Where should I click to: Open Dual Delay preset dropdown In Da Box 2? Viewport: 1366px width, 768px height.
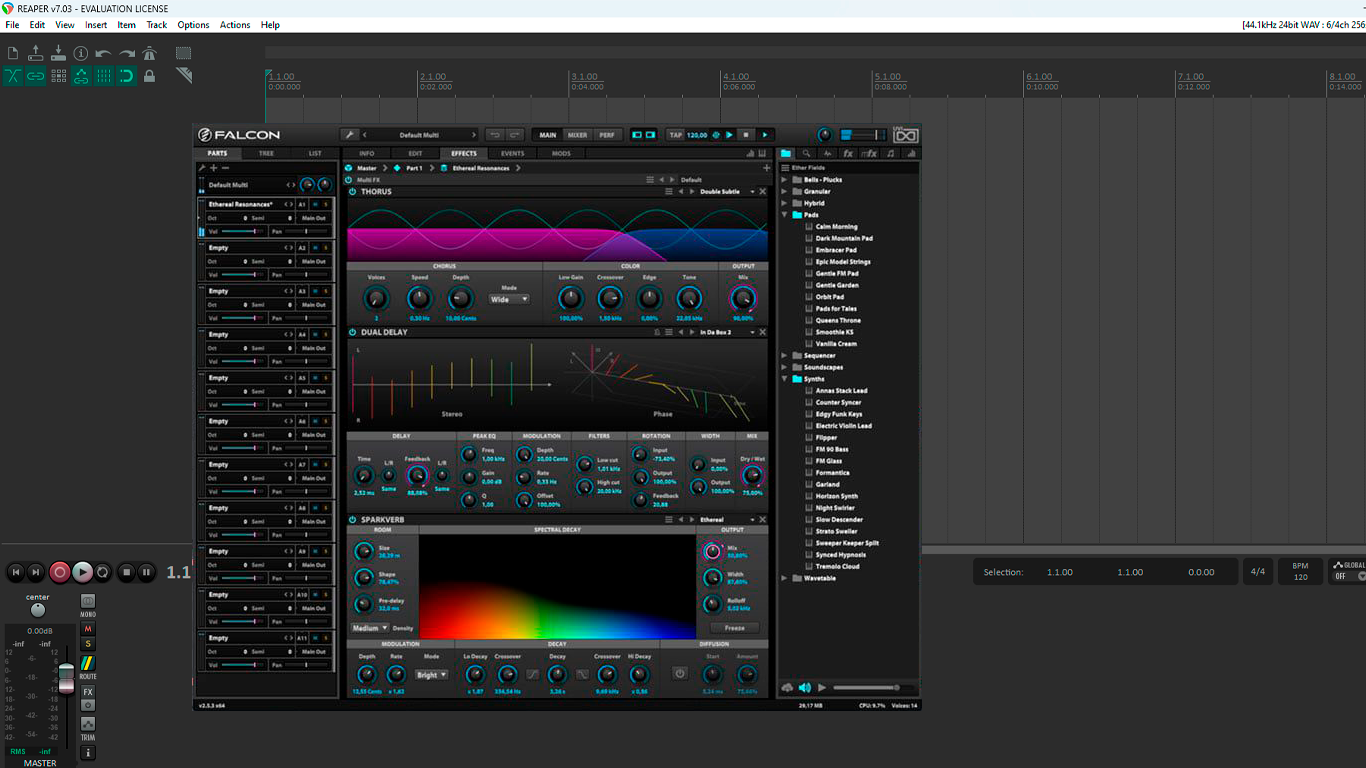726,332
